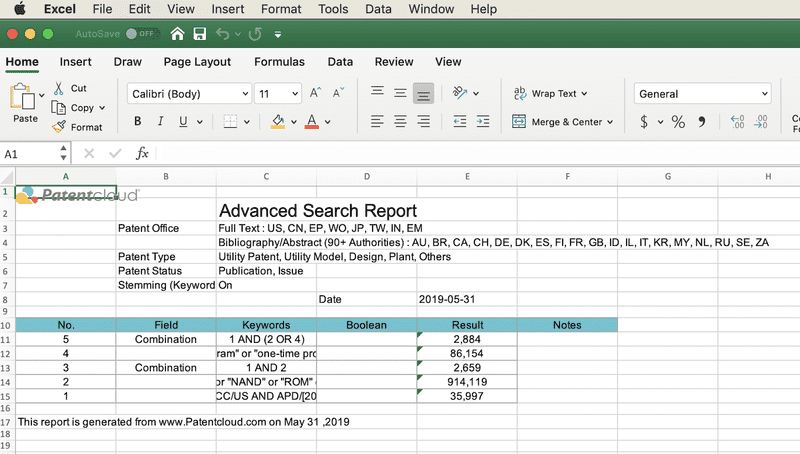The height and width of the screenshot is (454, 800).
Task: Open the Paste options dropdown arrow
Action: 42,95
